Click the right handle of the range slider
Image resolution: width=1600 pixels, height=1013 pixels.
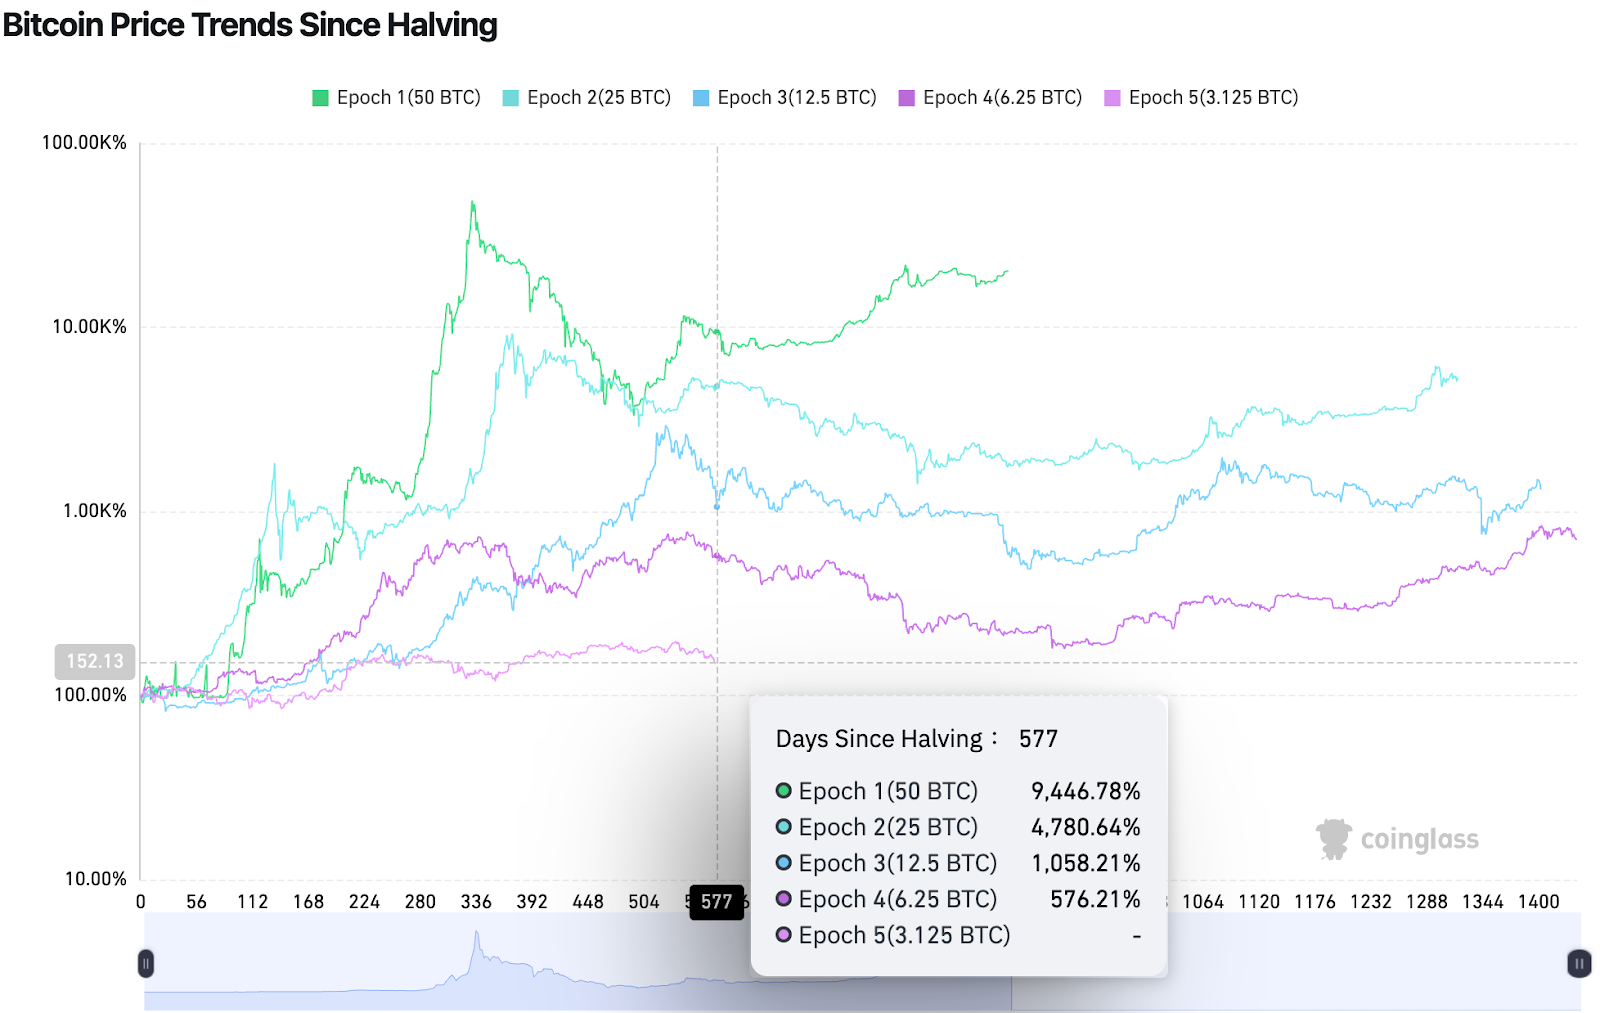1579,963
